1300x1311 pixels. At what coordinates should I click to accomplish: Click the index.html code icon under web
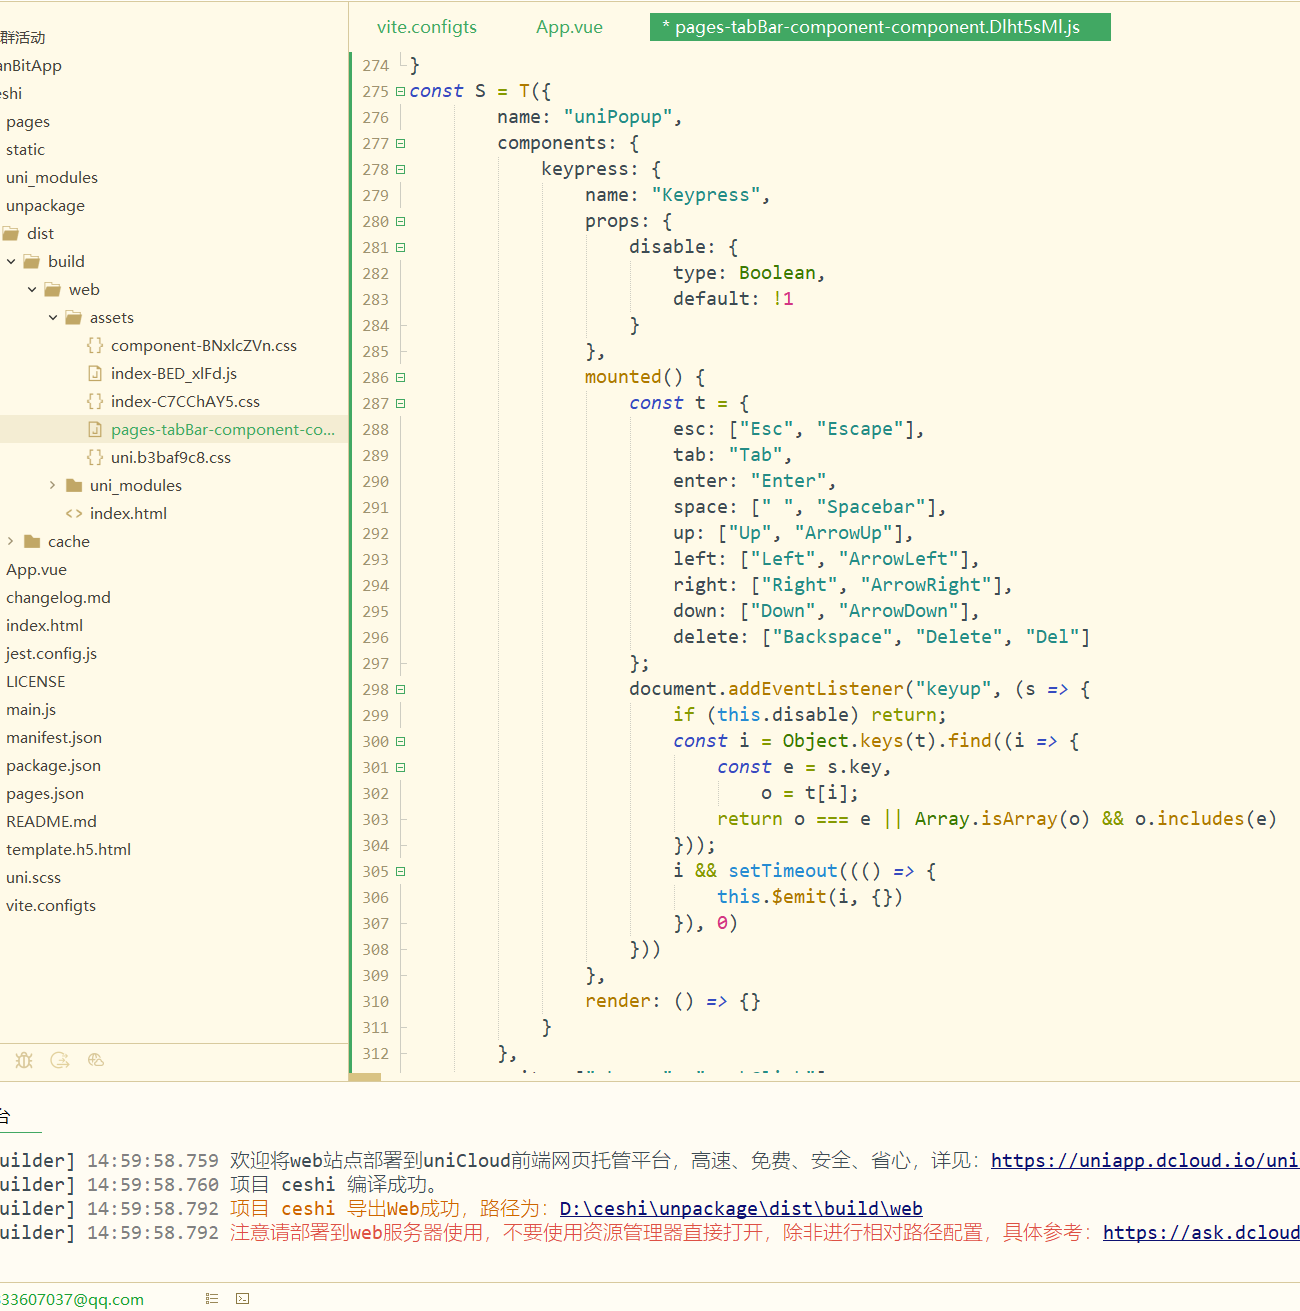(74, 514)
